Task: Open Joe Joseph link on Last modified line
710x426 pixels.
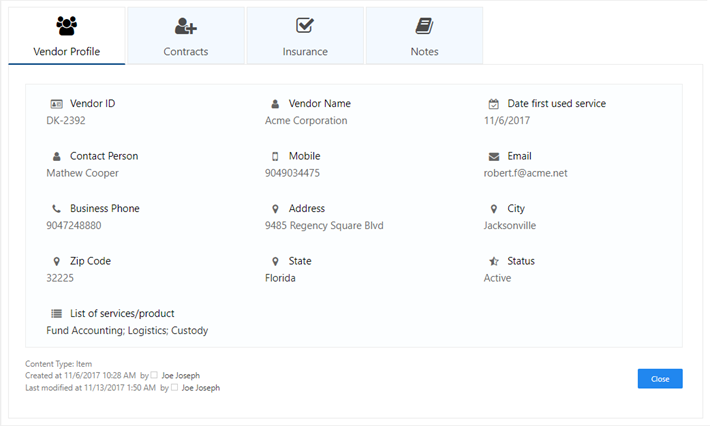Action: pyautogui.click(x=201, y=388)
